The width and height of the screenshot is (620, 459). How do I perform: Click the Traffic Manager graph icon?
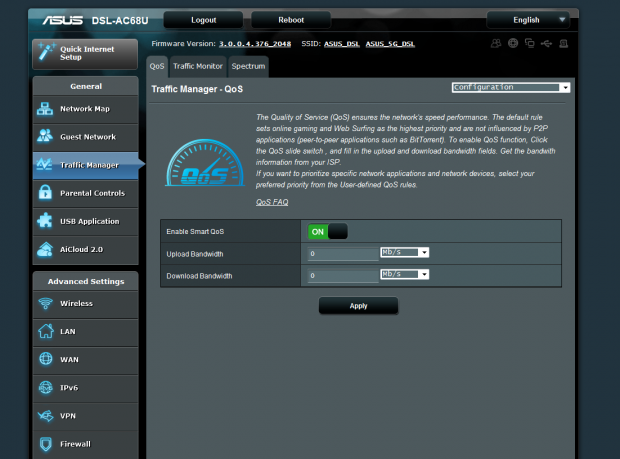(x=44, y=164)
